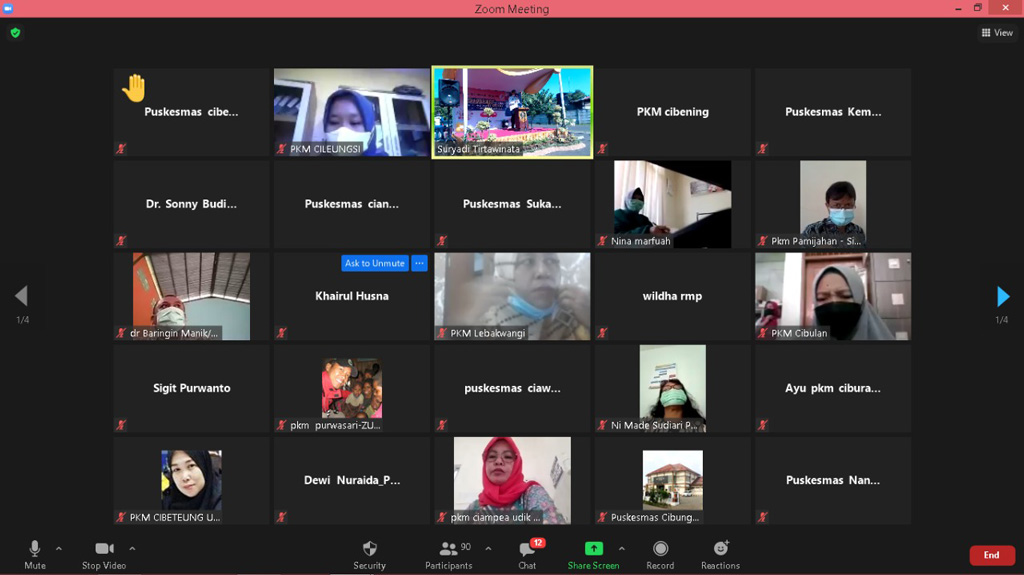Select the pkm purwasari profile picture tile
Image resolution: width=1024 pixels, height=575 pixels.
352,389
